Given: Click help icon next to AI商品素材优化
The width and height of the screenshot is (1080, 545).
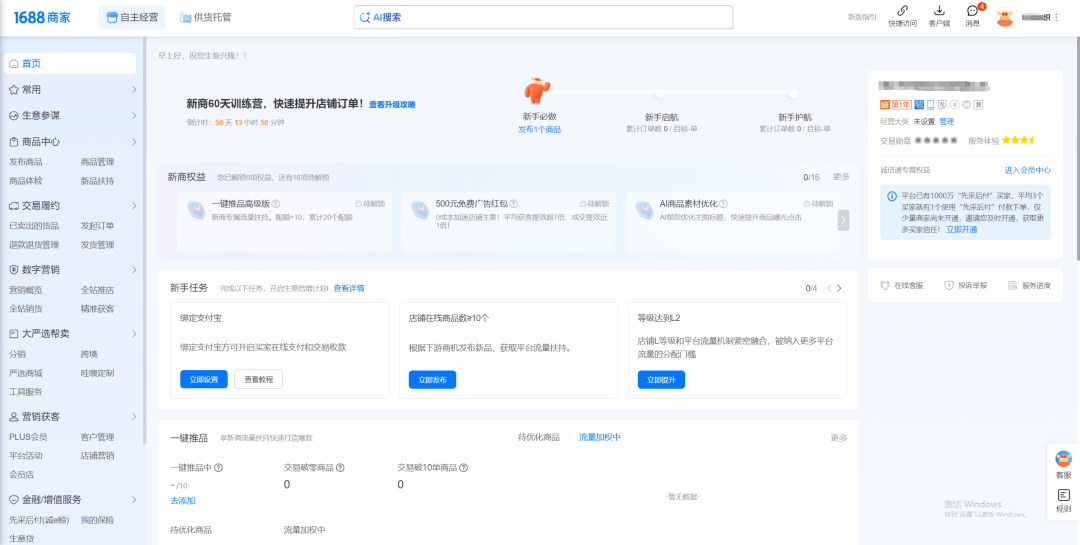Looking at the screenshot, I should click(723, 204).
